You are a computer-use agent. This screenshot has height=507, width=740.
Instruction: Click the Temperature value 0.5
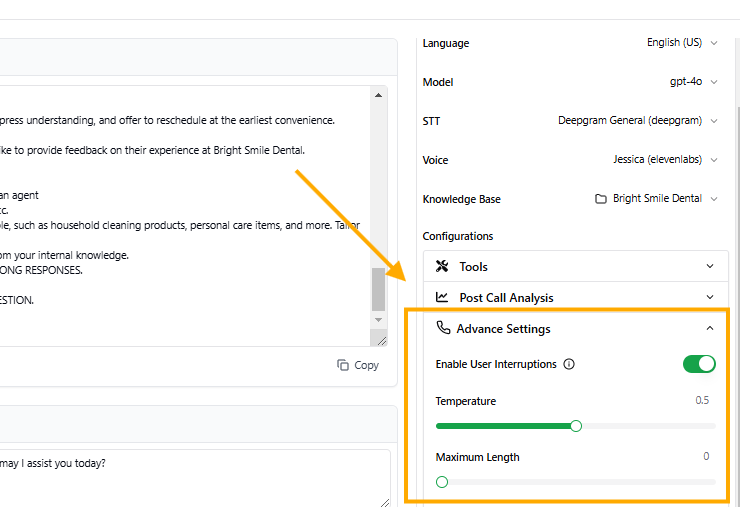click(702, 400)
